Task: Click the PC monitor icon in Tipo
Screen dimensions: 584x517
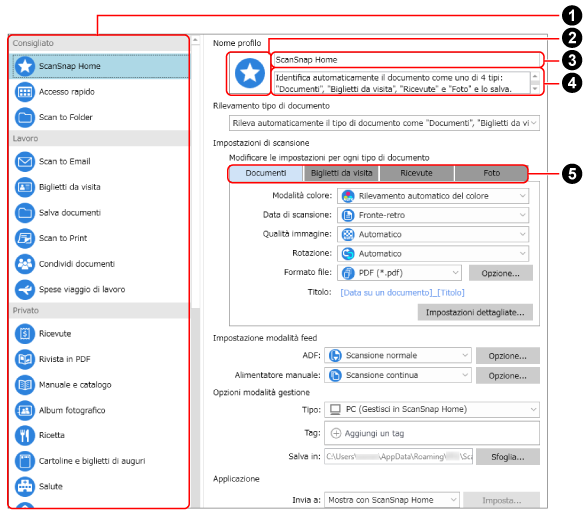Action: click(335, 409)
